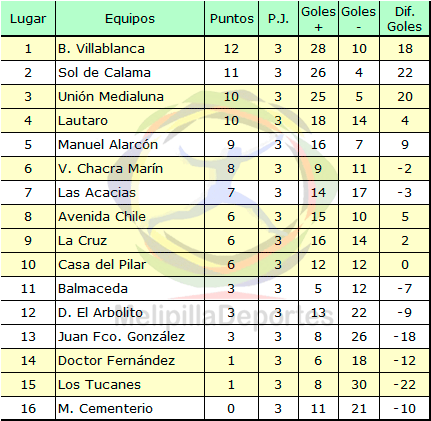431x421 pixels.
Task: Select the Lugar header cell
Action: pyautogui.click(x=28, y=19)
